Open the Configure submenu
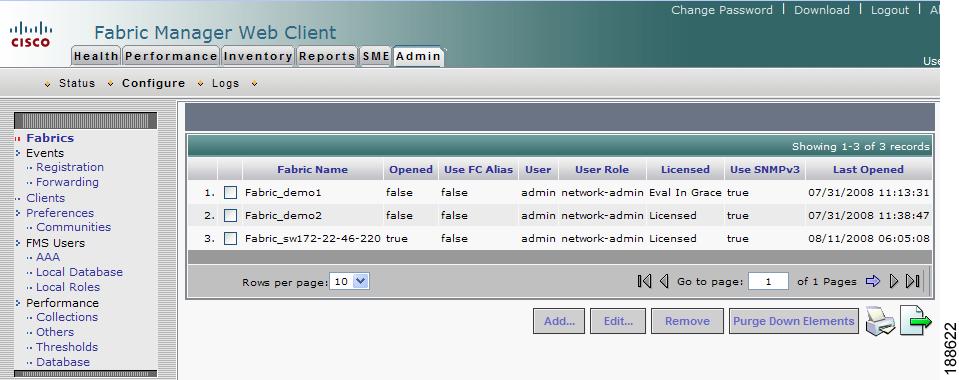Viewport: 959px width, 380px height. 154,83
